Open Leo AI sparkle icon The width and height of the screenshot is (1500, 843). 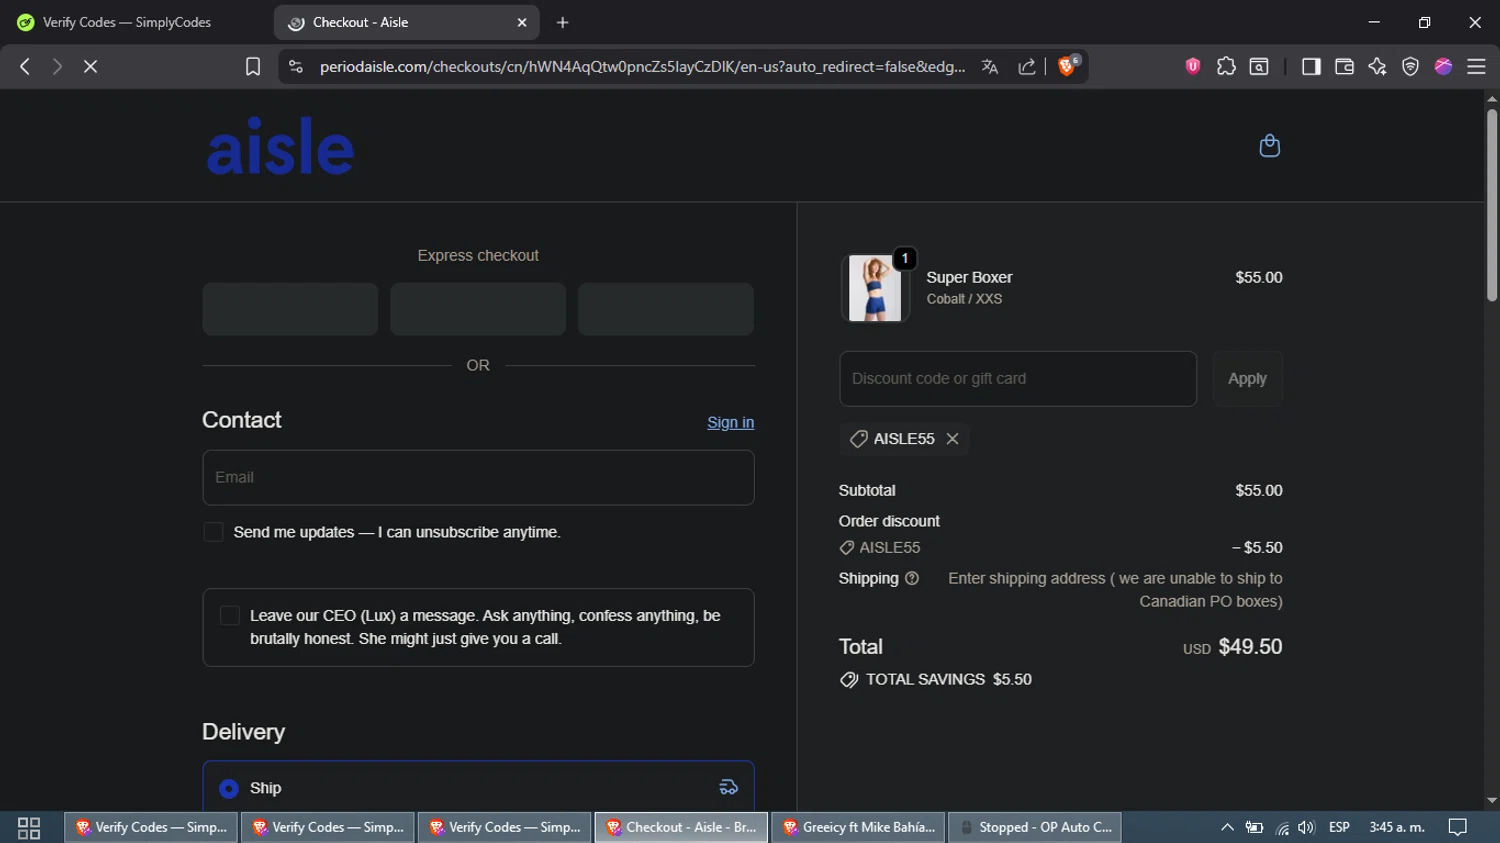(1377, 66)
